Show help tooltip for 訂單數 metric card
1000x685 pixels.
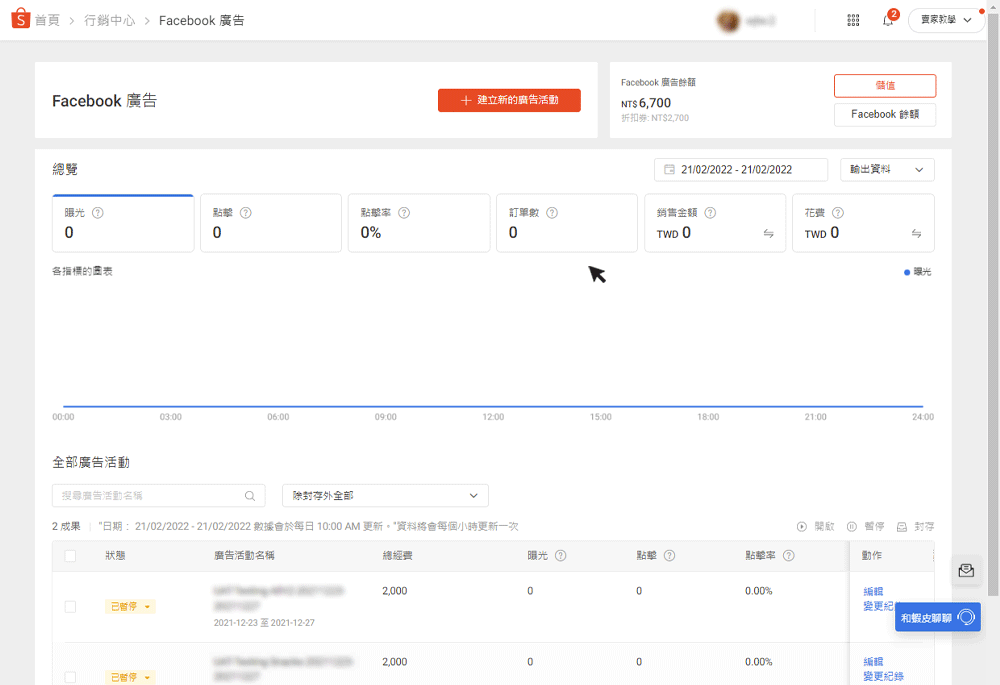(552, 213)
